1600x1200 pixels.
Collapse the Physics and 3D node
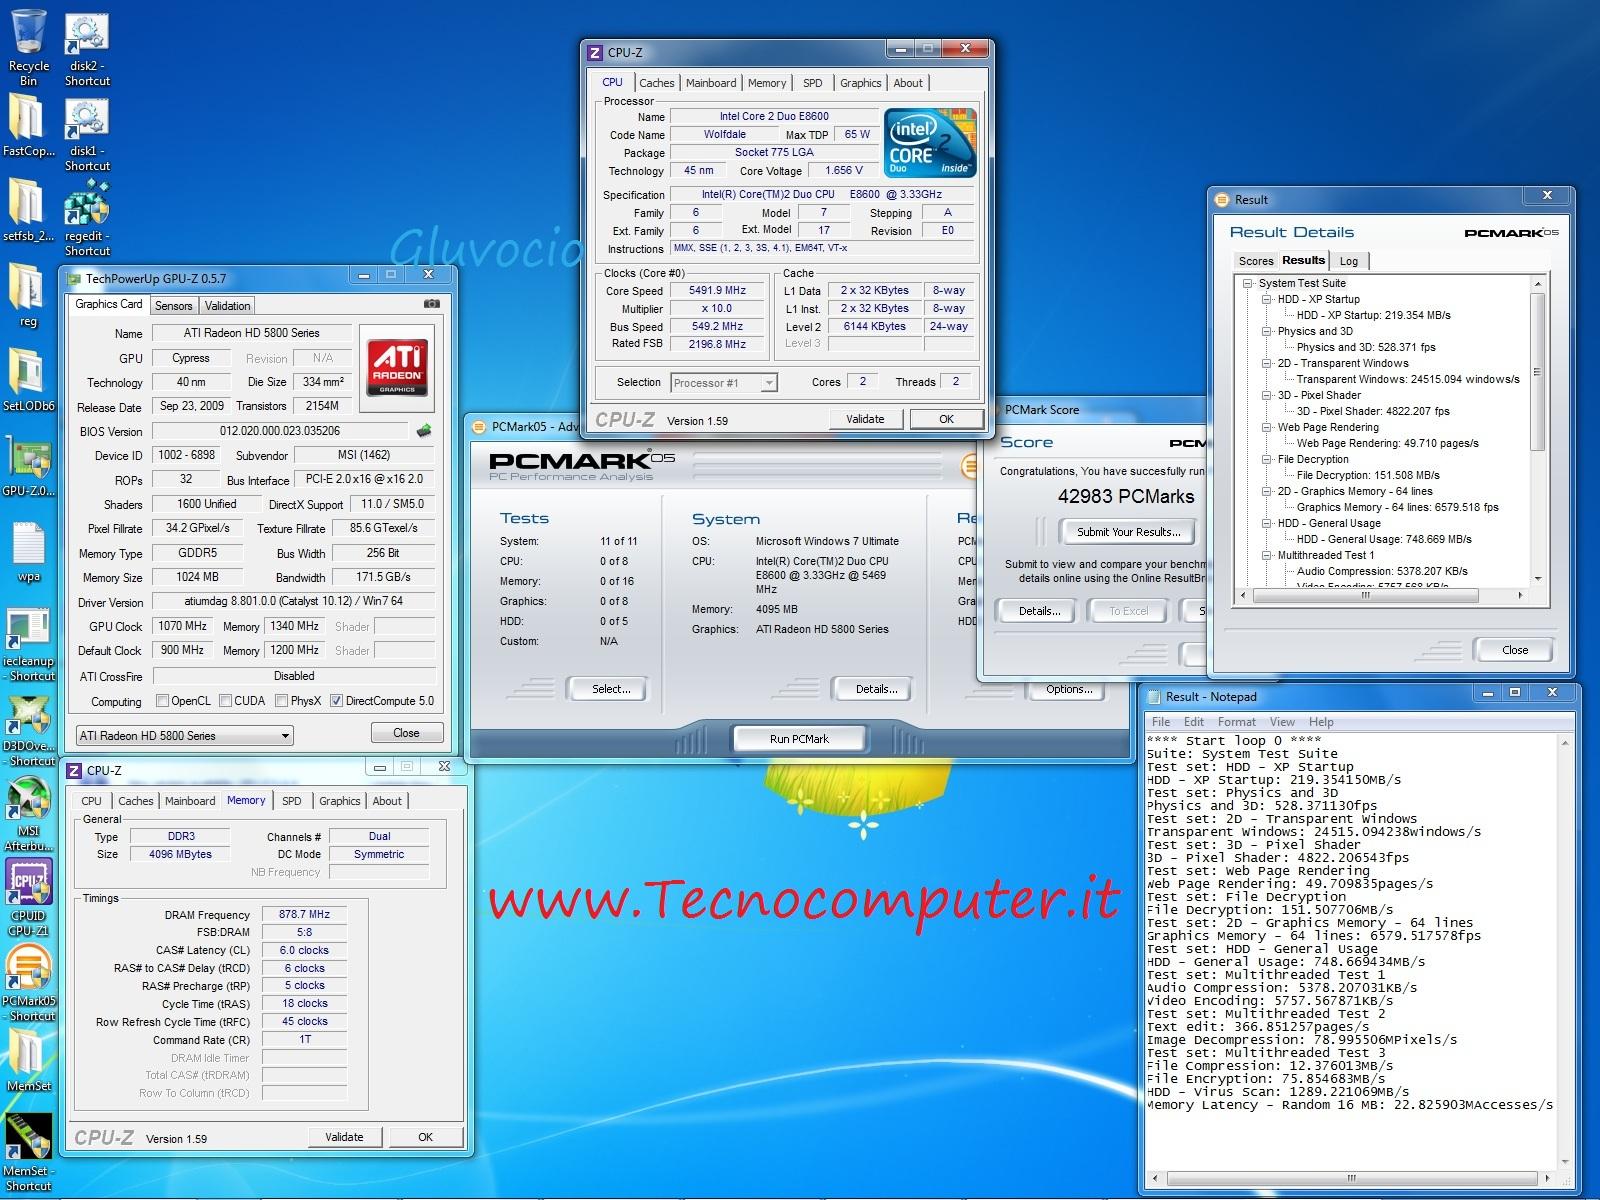(x=1266, y=331)
